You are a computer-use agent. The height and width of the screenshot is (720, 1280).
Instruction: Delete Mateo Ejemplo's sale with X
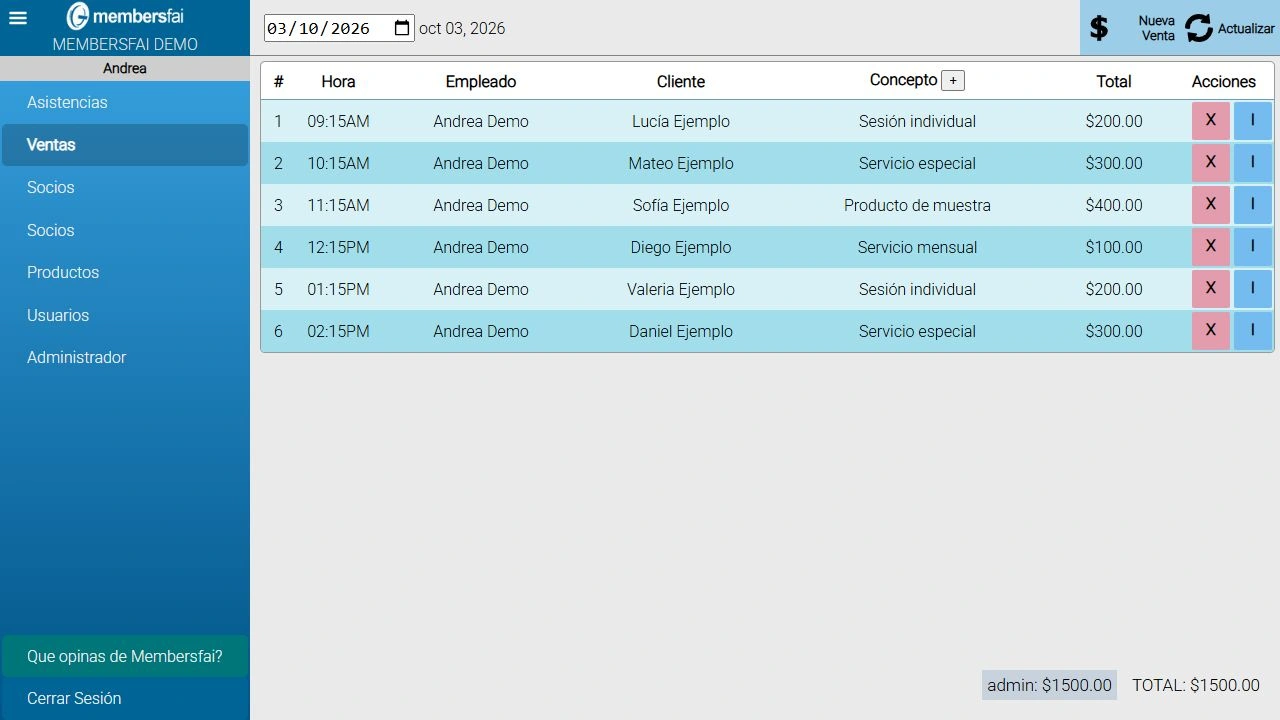coord(1211,163)
